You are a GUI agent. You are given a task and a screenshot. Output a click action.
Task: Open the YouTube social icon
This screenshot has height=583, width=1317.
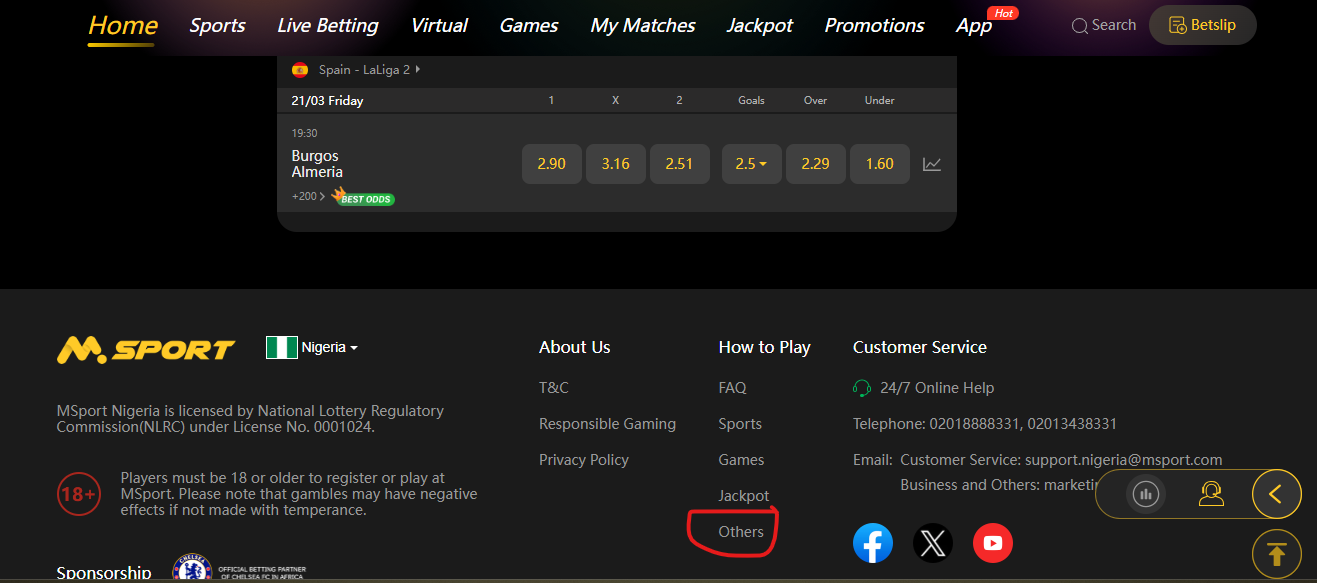pos(992,543)
